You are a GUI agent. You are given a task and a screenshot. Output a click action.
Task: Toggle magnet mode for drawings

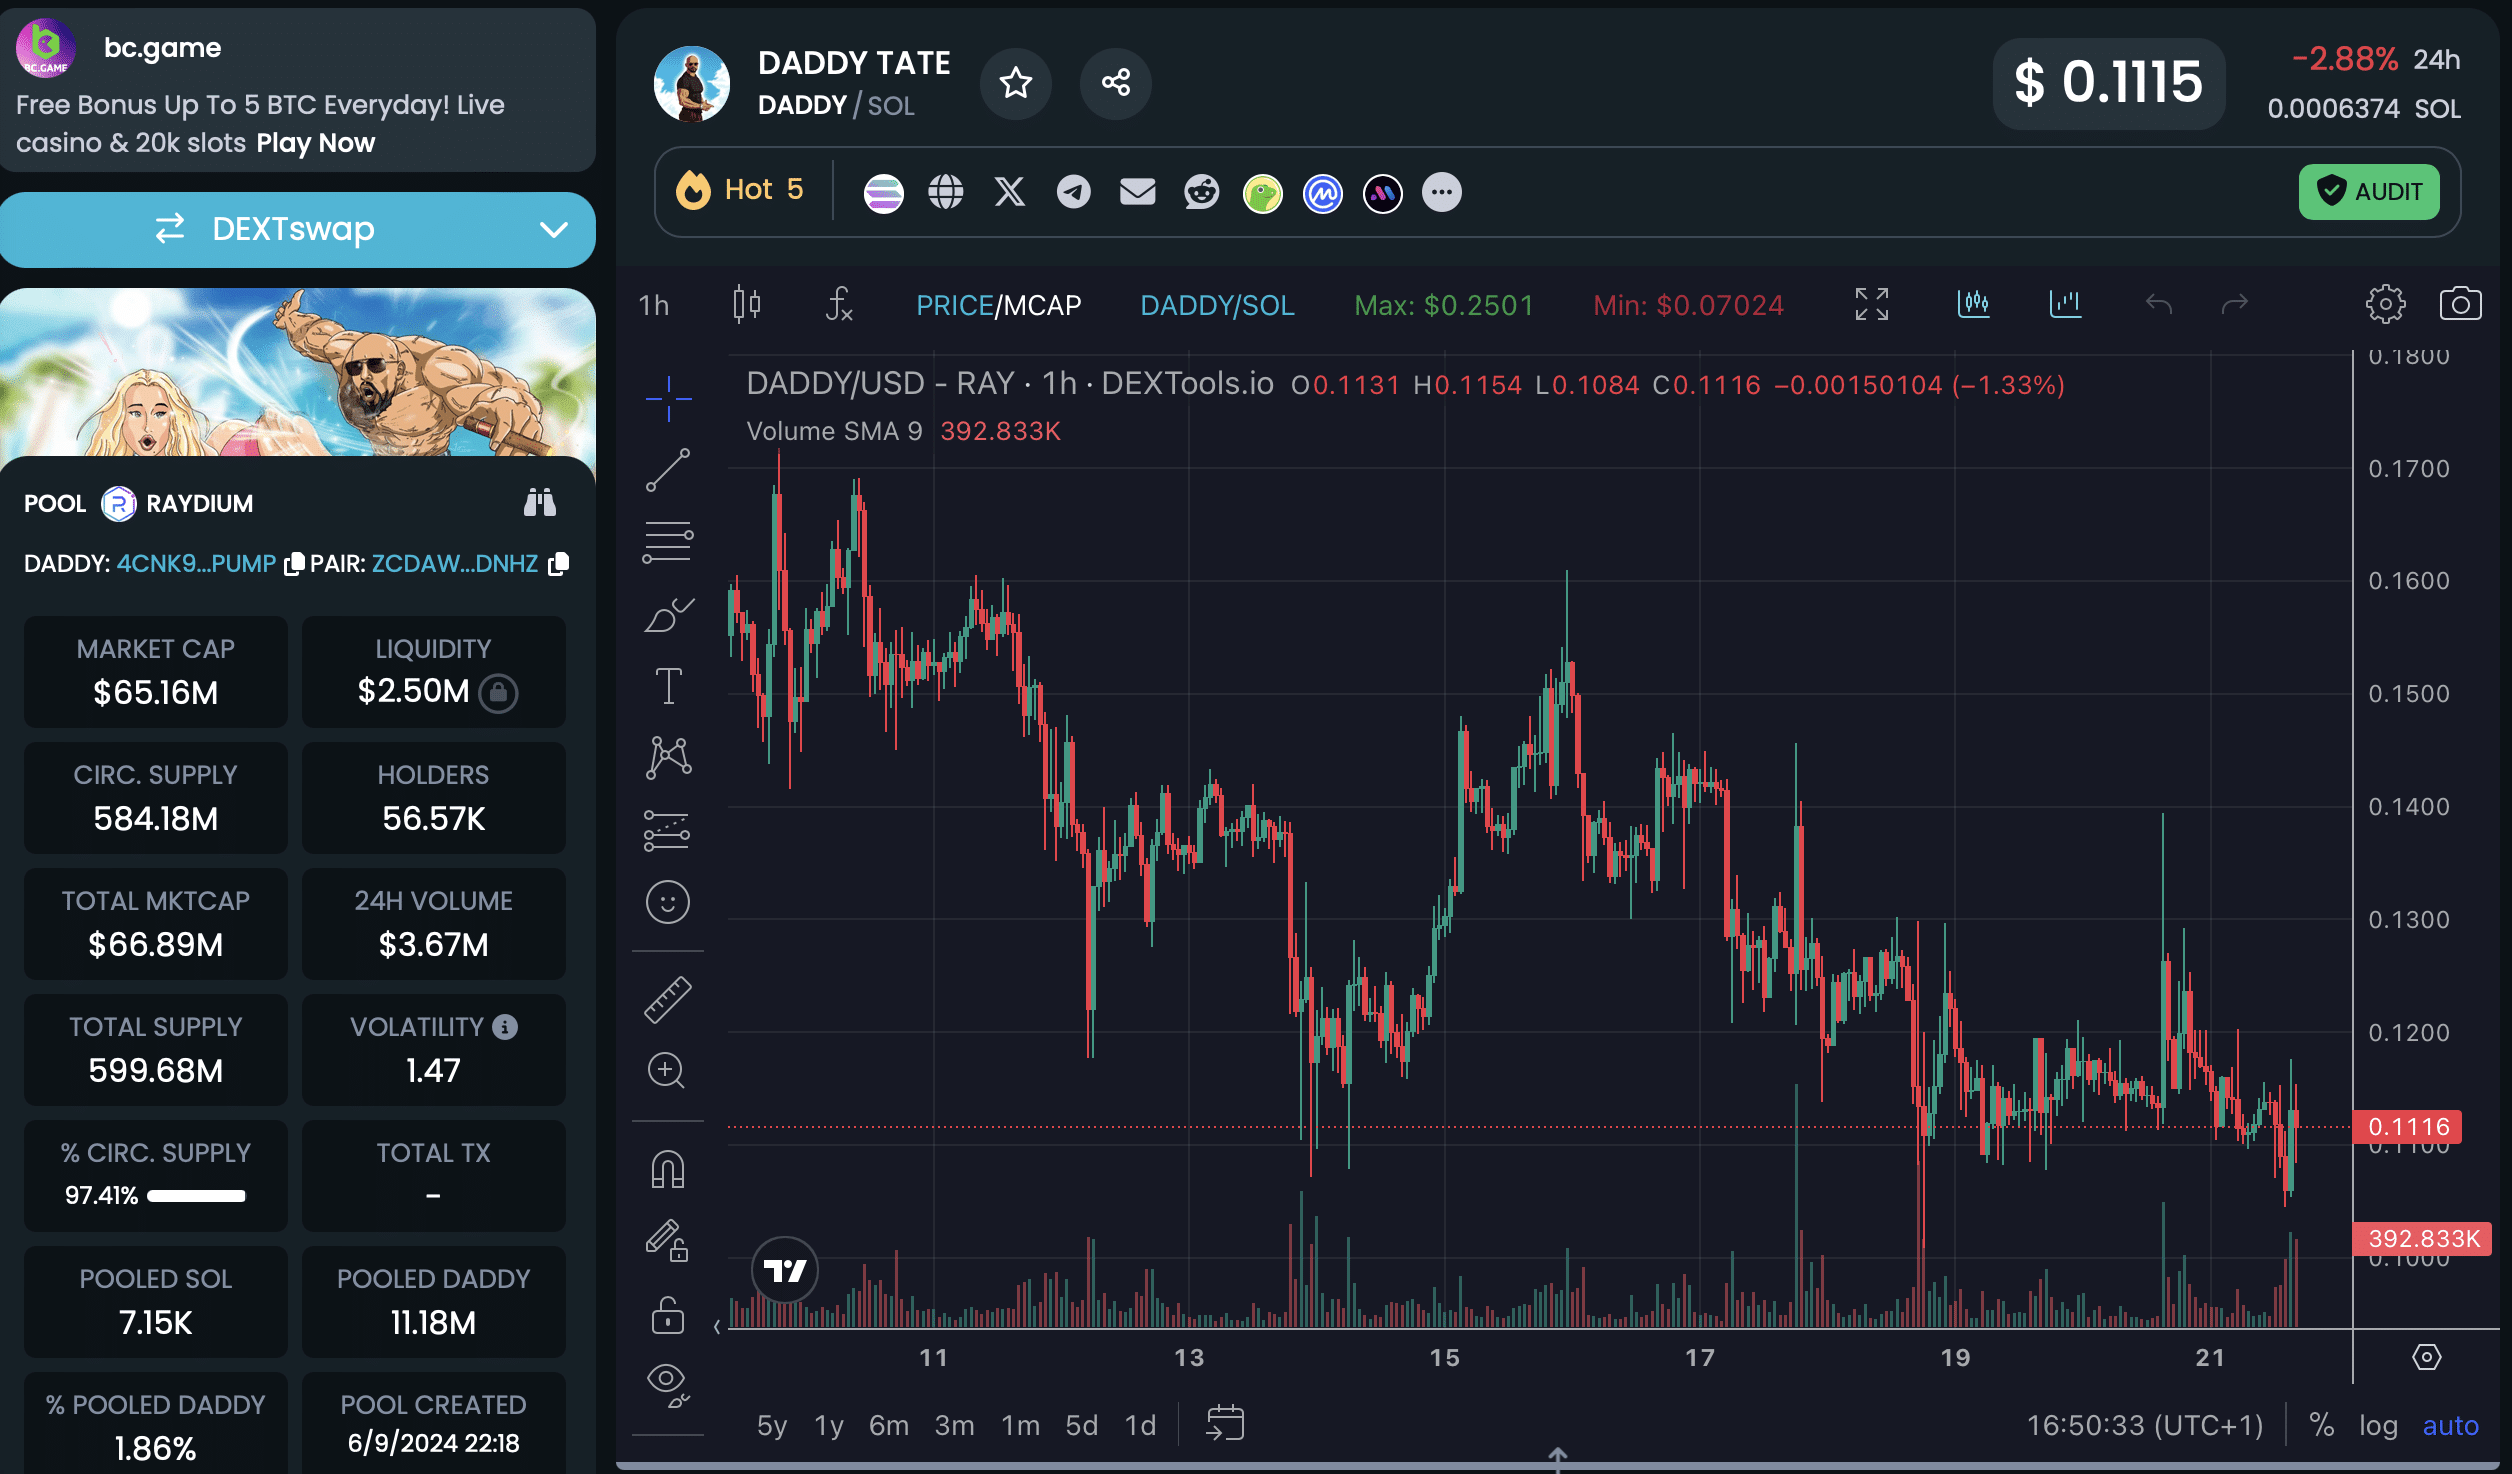[668, 1169]
